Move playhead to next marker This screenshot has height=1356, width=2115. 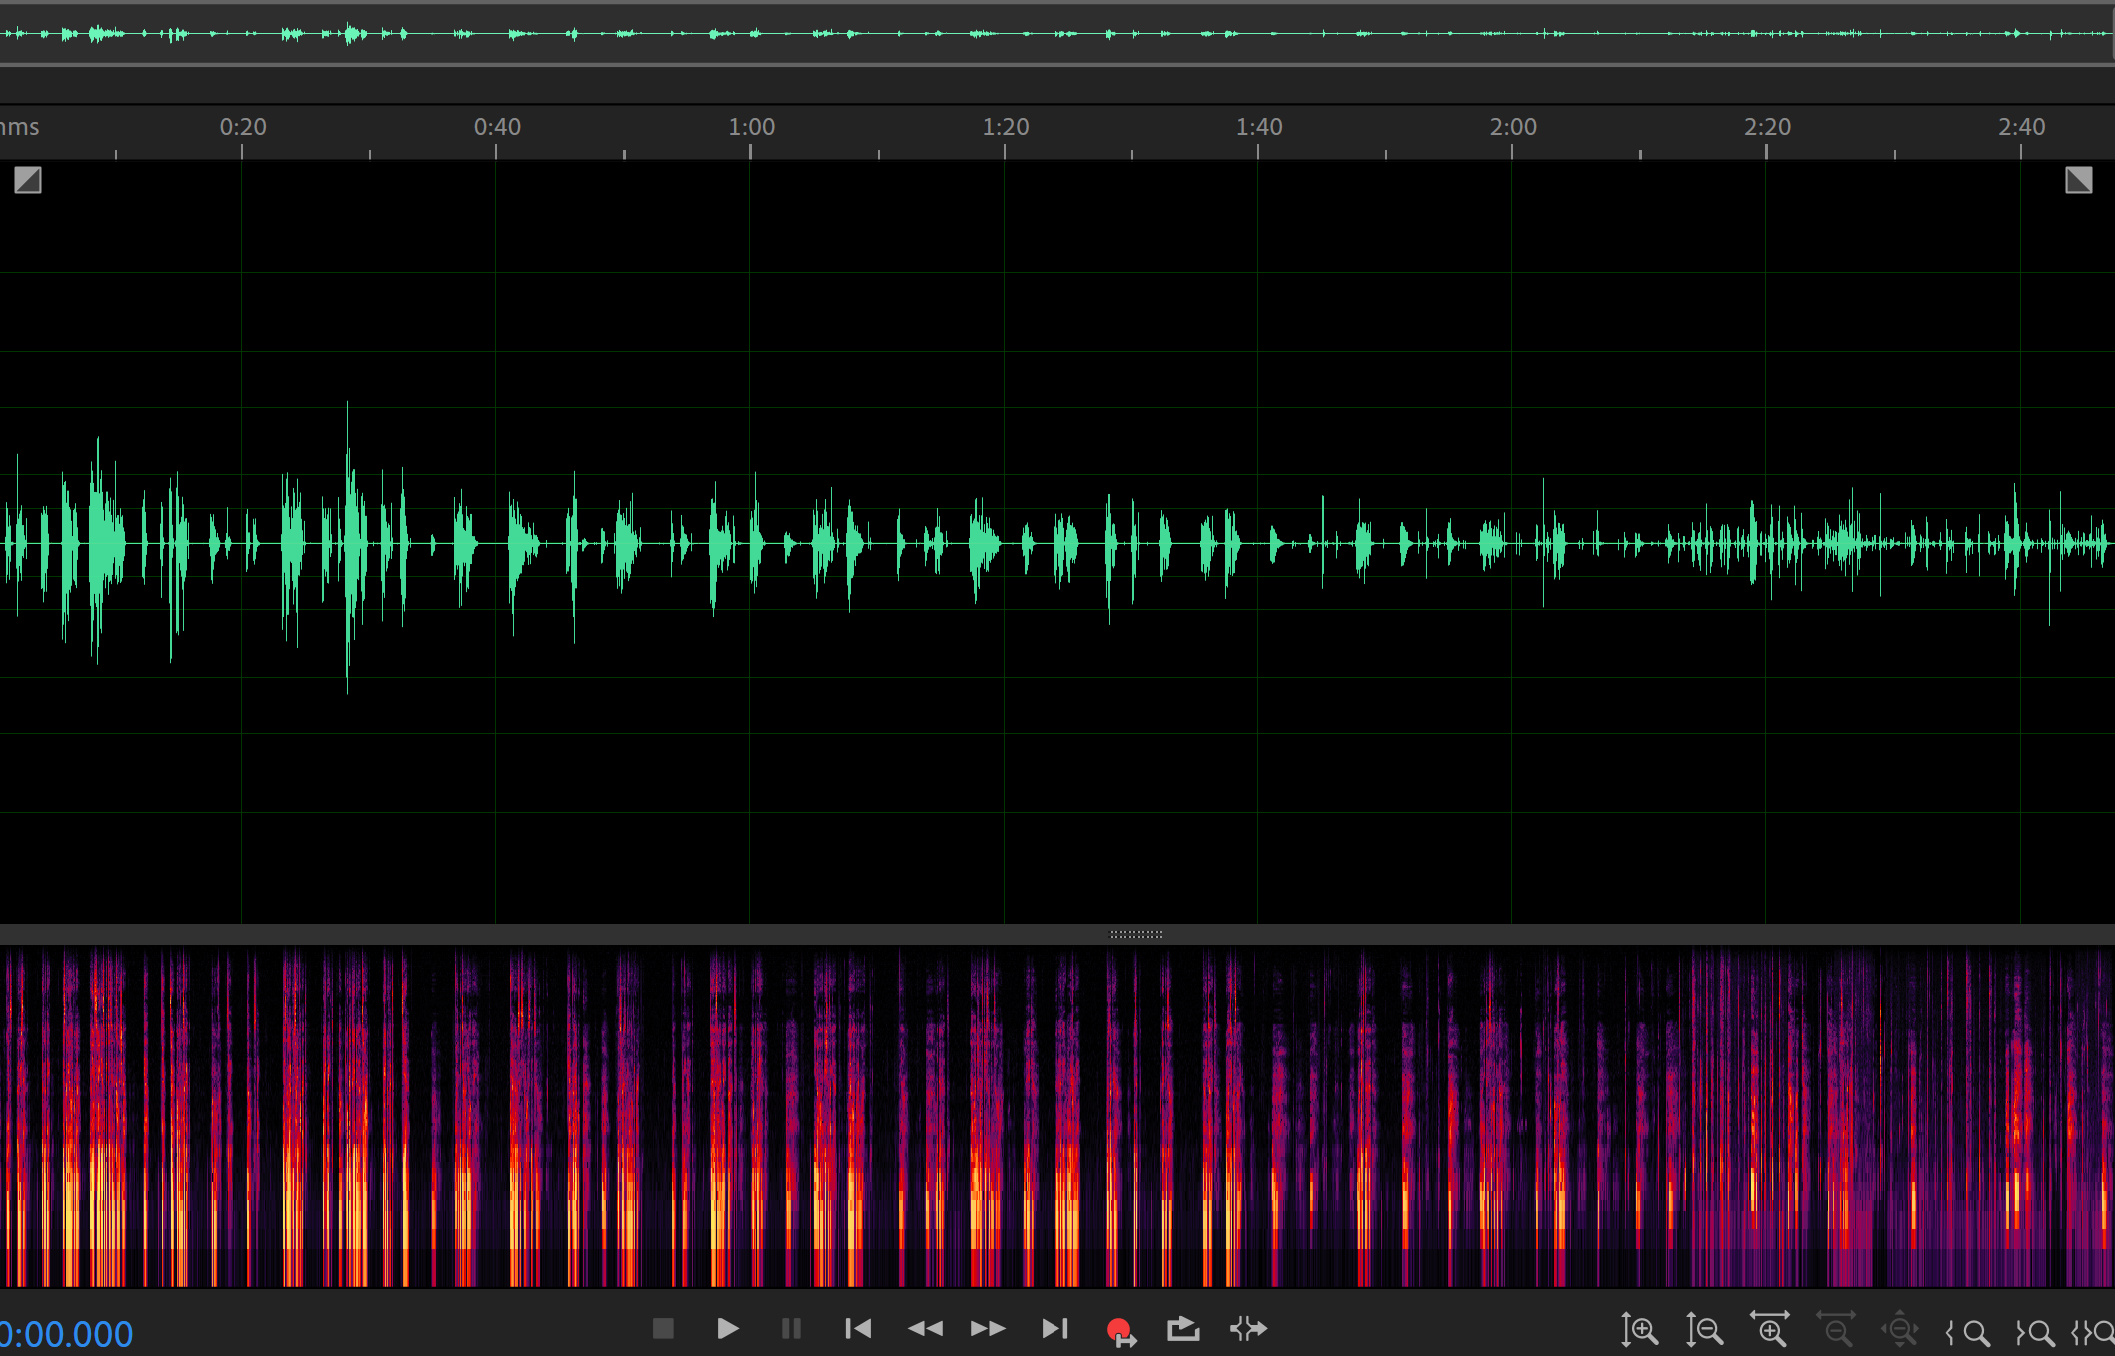1055,1329
